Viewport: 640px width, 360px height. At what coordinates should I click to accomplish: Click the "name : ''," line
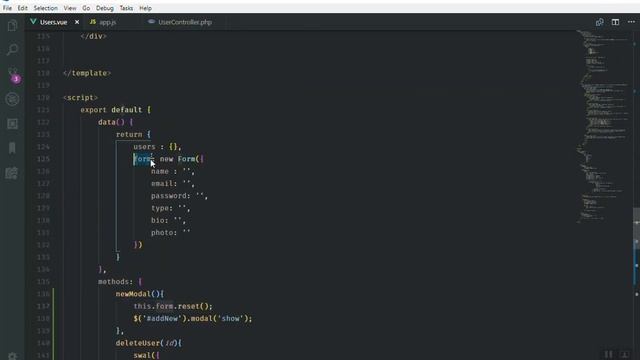coord(173,171)
